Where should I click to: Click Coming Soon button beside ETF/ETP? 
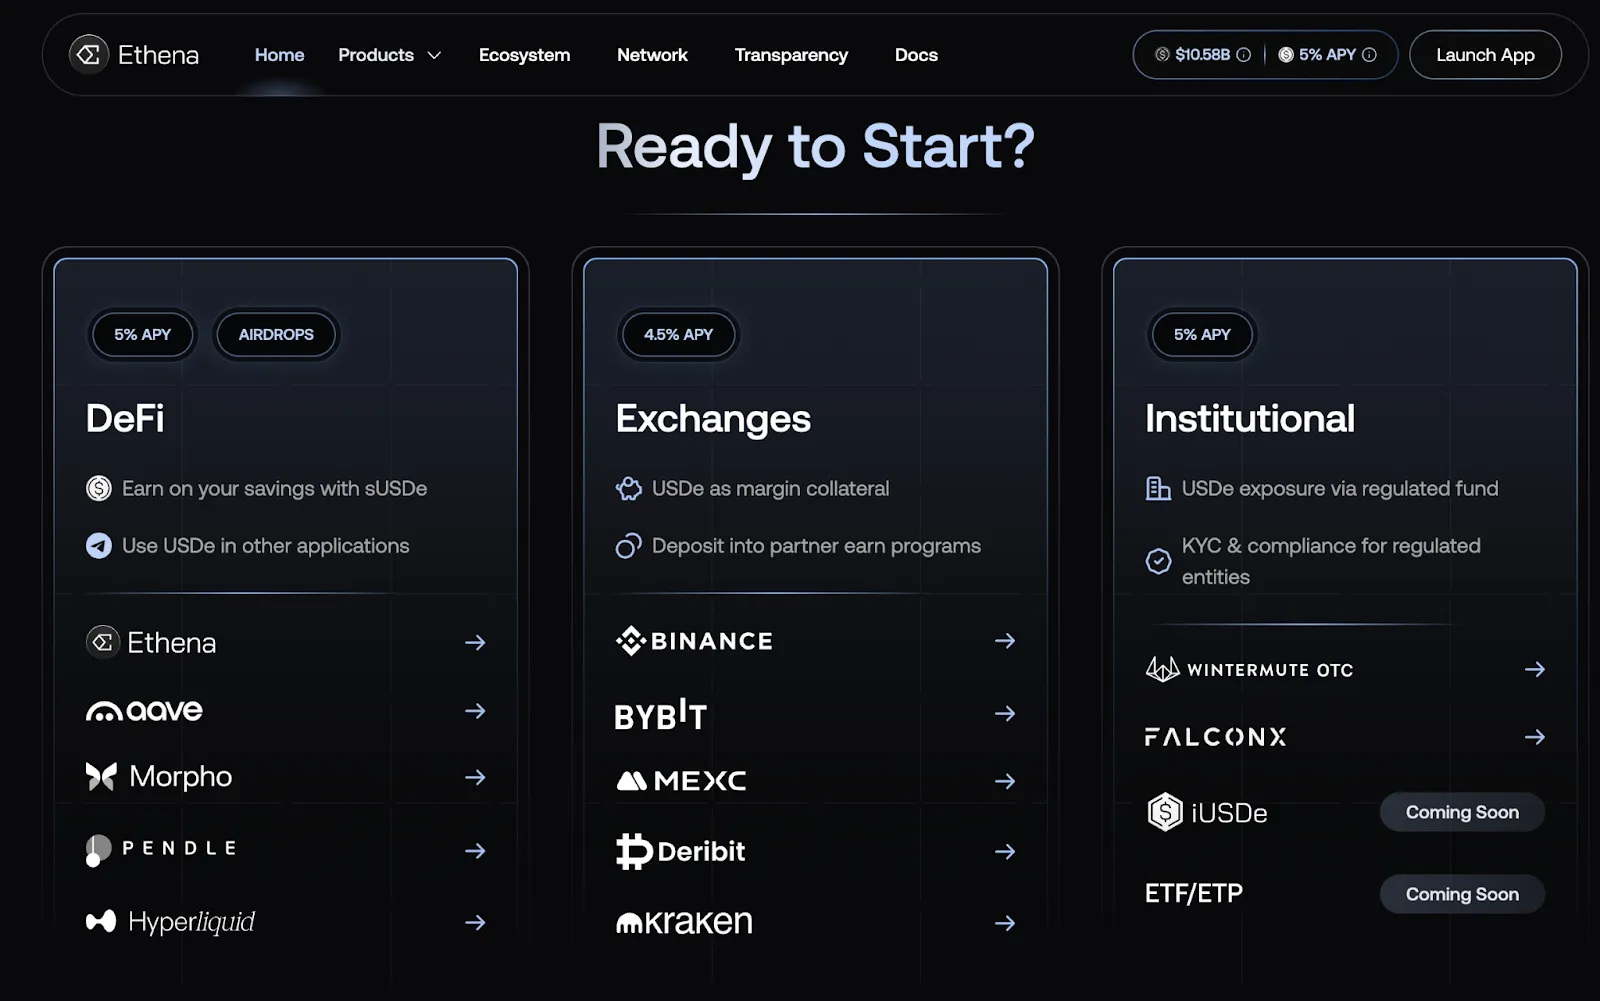1462,894
